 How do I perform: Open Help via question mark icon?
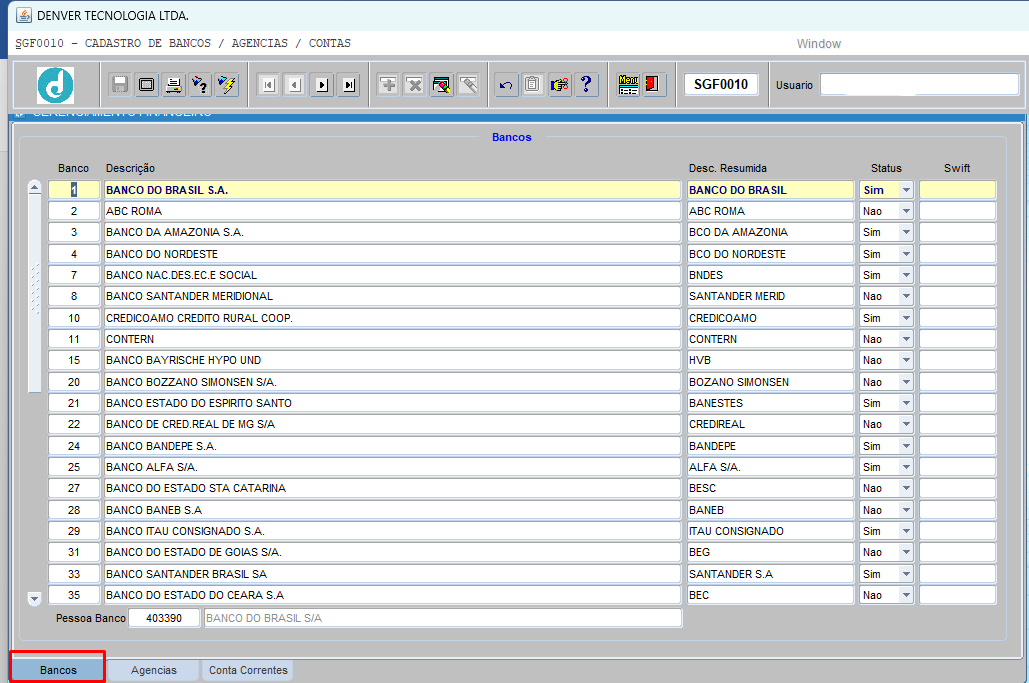click(x=587, y=85)
